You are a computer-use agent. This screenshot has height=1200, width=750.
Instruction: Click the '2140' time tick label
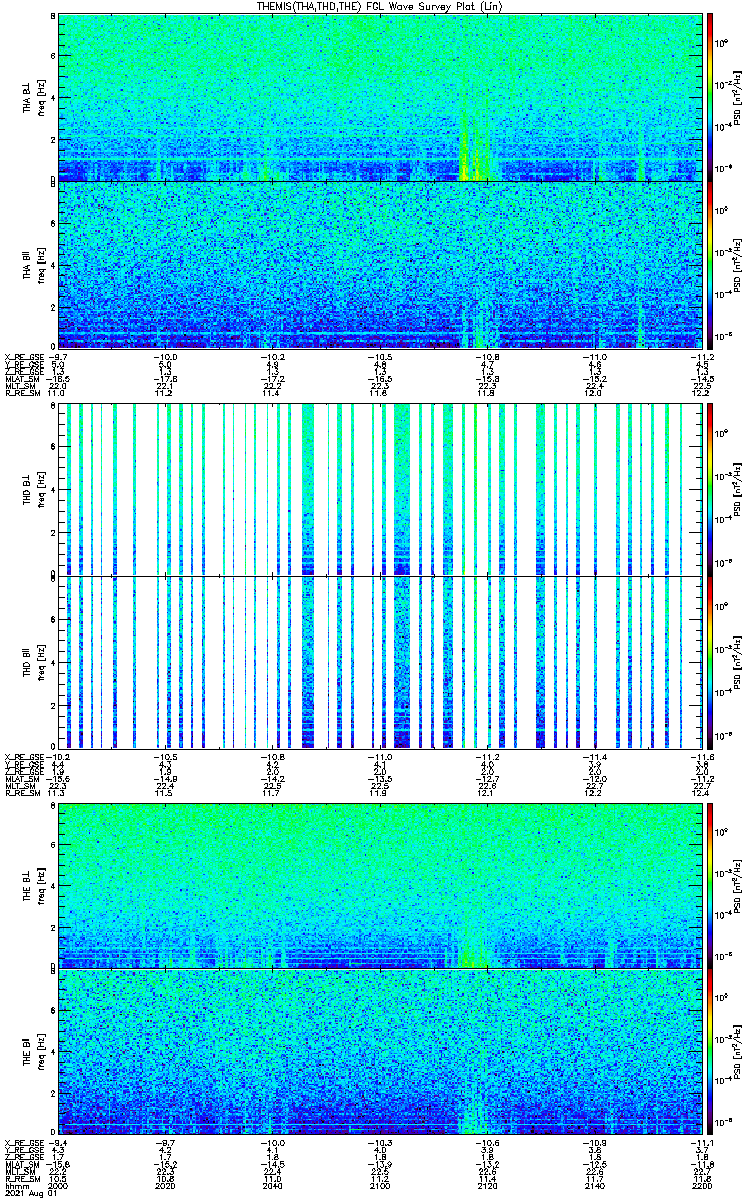pos(595,1186)
